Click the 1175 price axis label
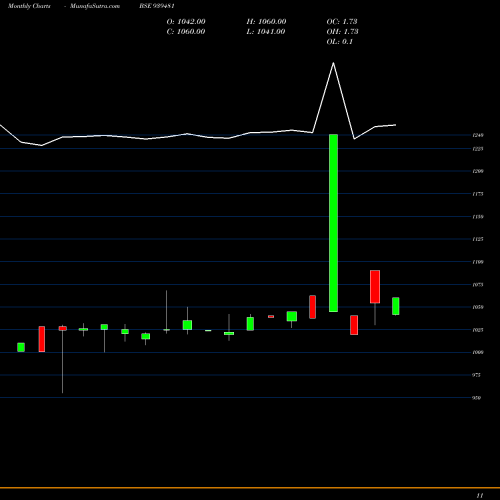This screenshot has width=500, height=500. tap(478, 194)
